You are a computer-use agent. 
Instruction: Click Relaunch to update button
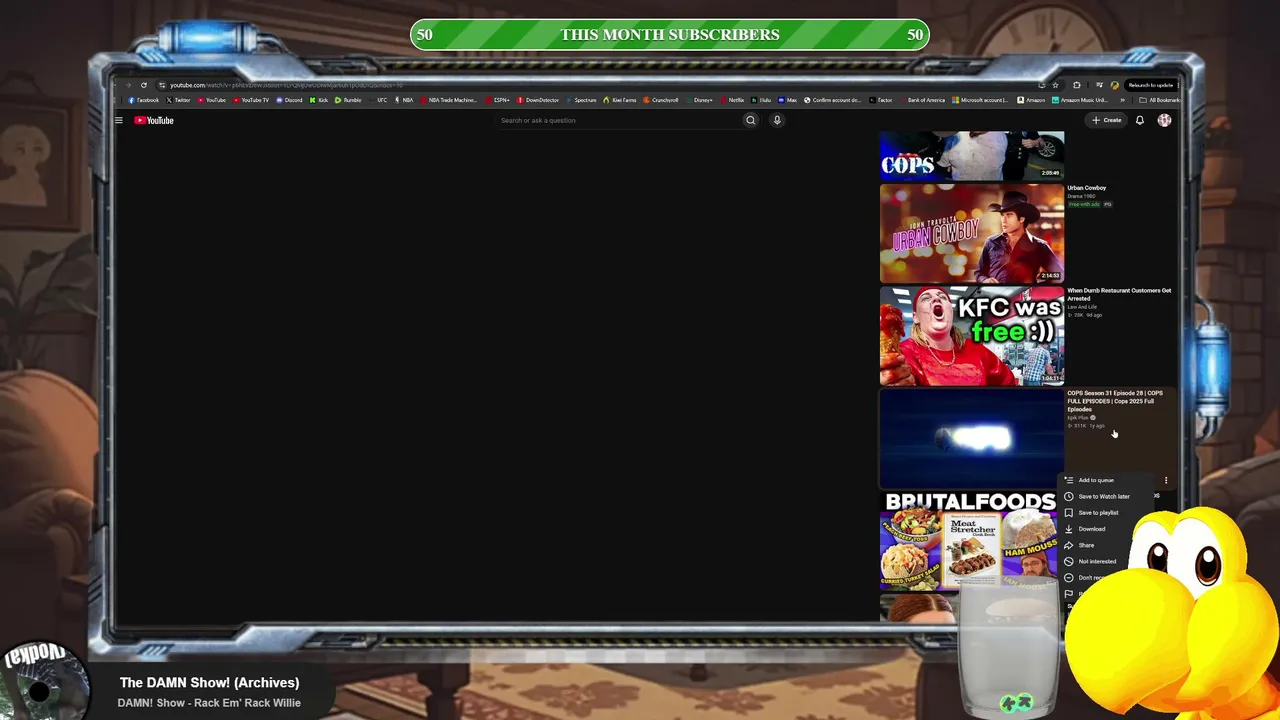click(x=1151, y=85)
